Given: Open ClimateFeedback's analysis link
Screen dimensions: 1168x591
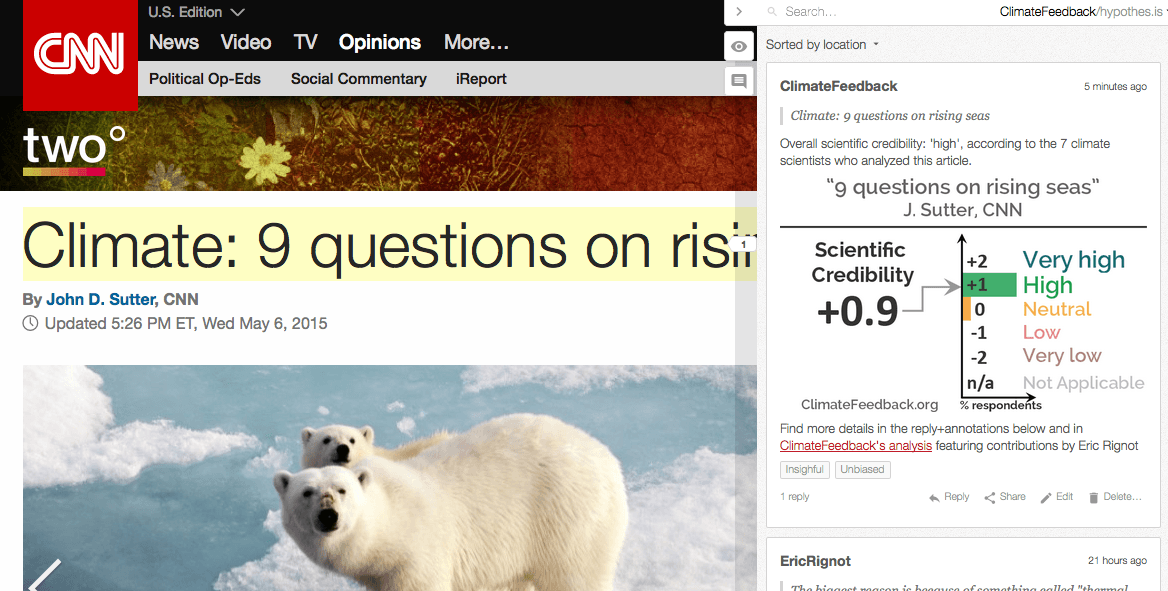Looking at the screenshot, I should point(856,446).
